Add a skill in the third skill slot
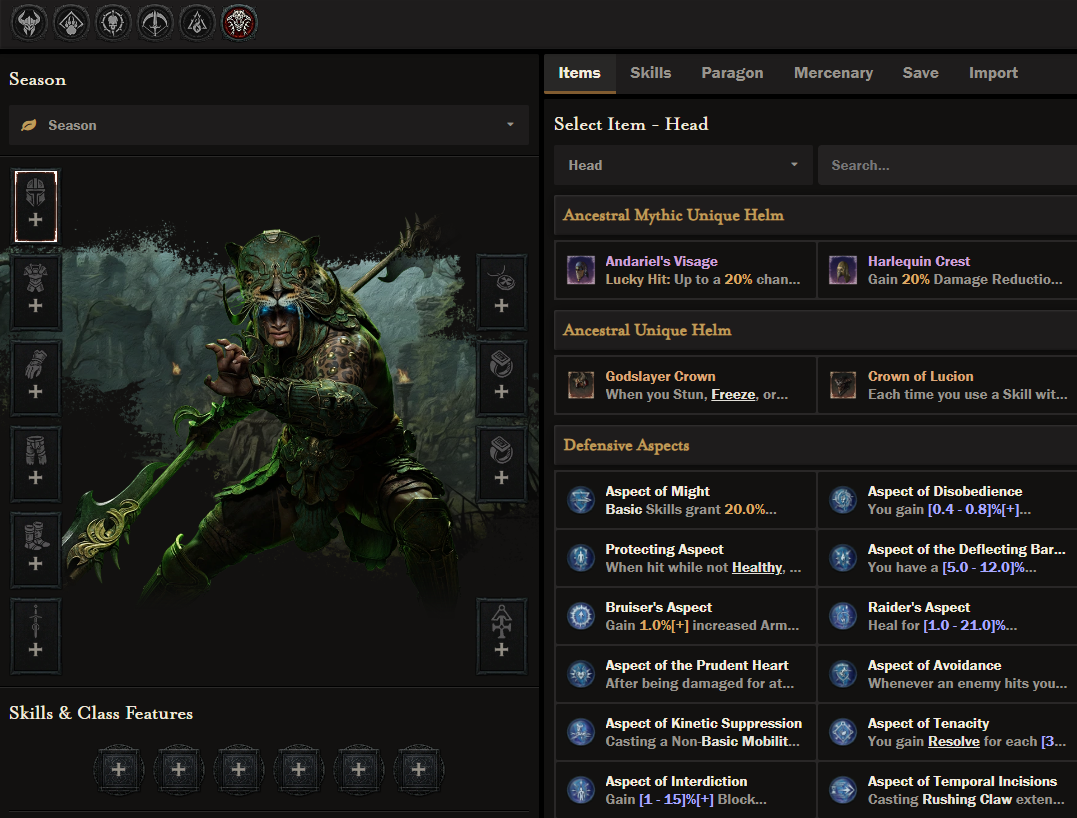 point(238,769)
